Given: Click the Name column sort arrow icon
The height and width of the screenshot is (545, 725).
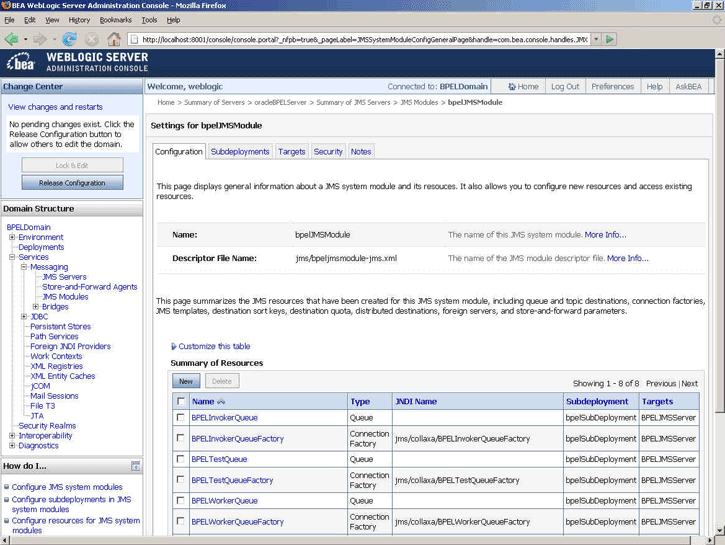Looking at the screenshot, I should click(221, 402).
